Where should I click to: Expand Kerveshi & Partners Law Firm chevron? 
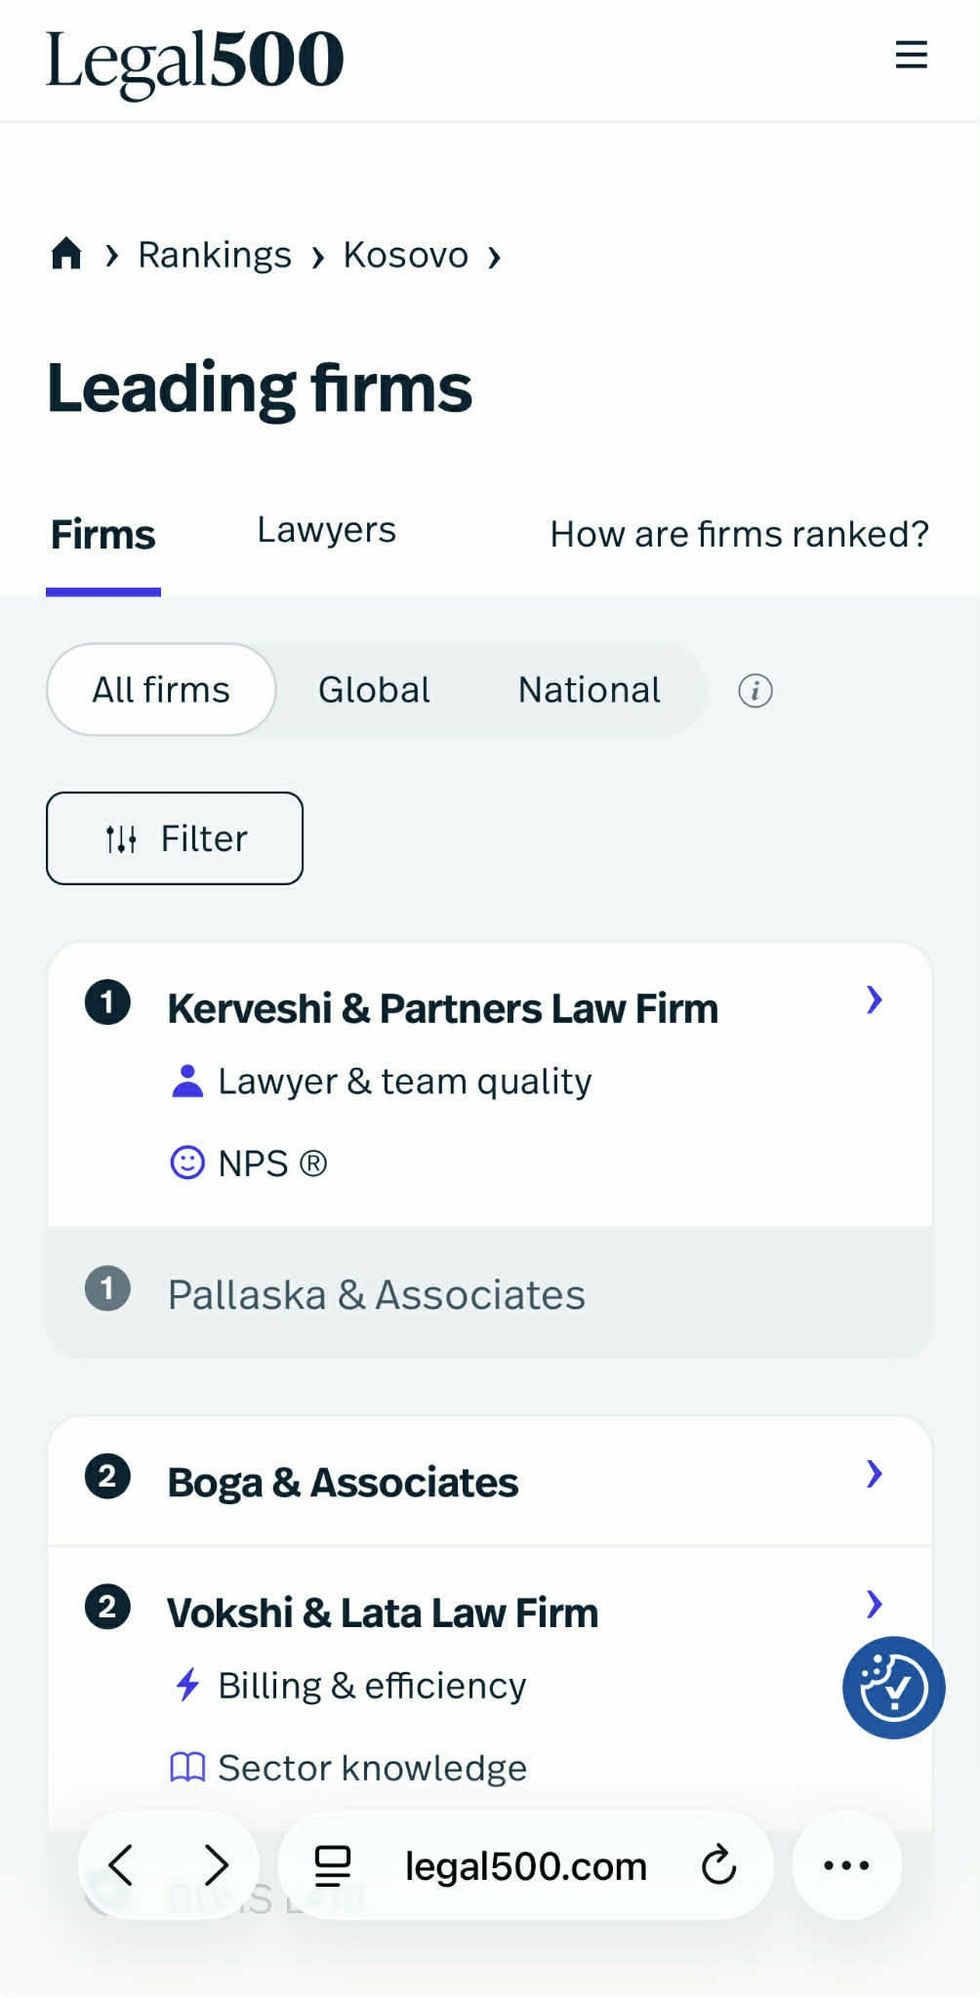pos(874,1000)
